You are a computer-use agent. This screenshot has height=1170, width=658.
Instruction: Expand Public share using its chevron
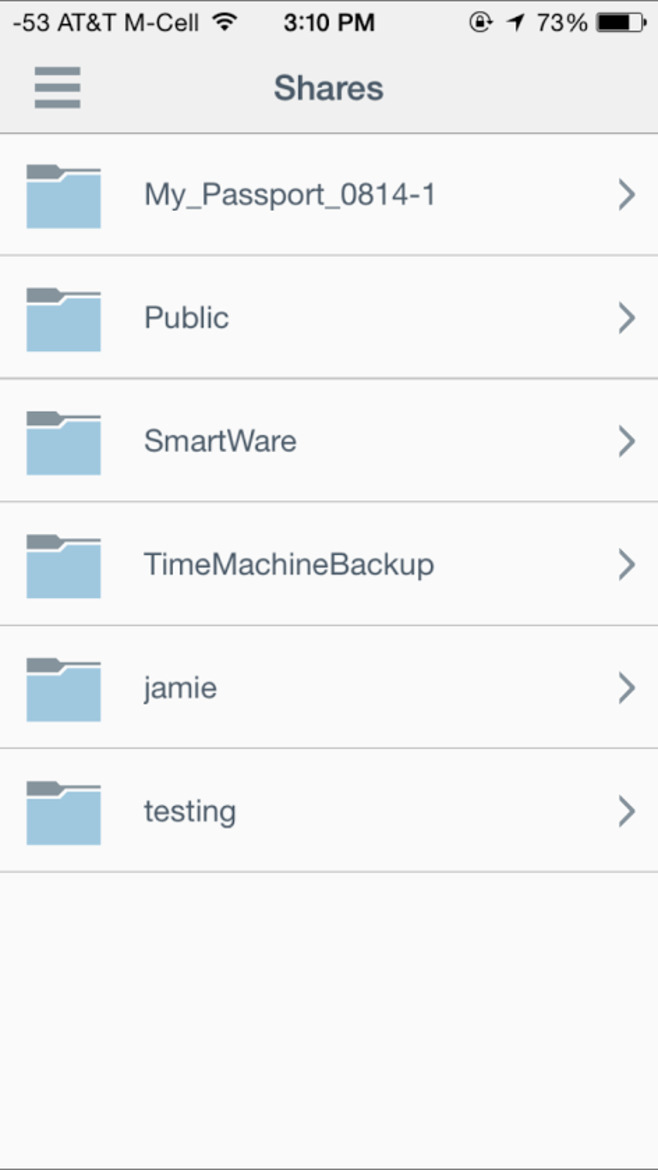[x=627, y=318]
